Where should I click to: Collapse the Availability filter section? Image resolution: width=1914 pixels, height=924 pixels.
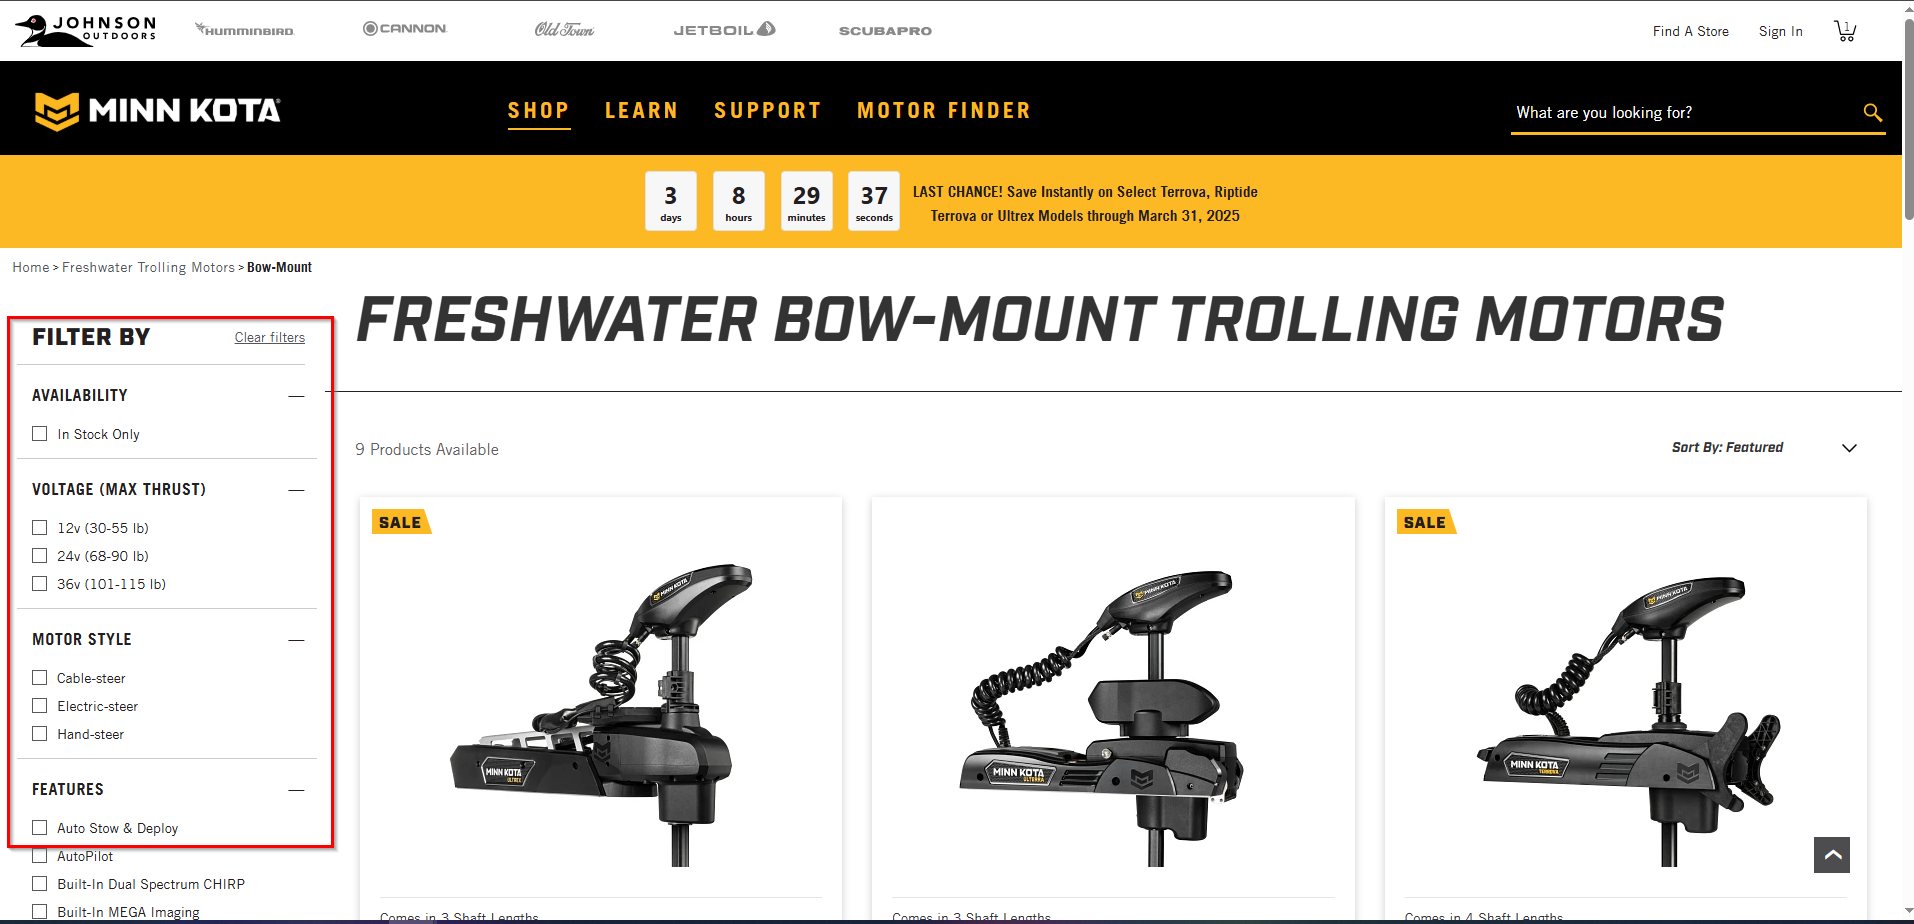coord(296,396)
